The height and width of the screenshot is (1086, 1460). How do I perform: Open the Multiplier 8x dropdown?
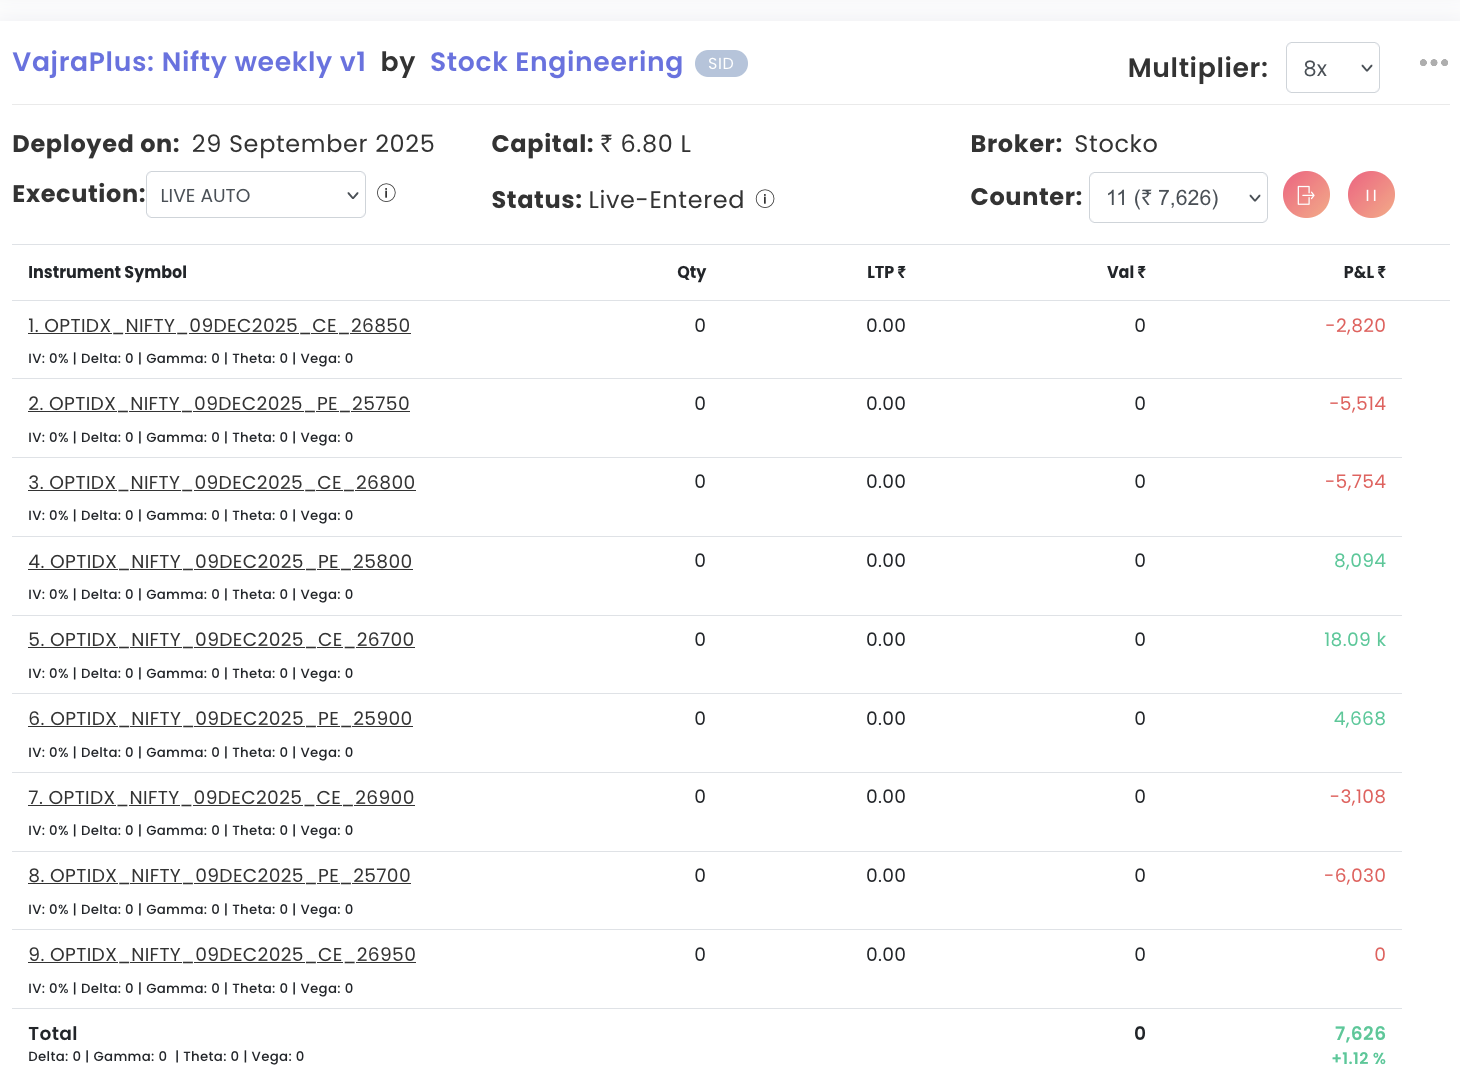pyautogui.click(x=1332, y=68)
